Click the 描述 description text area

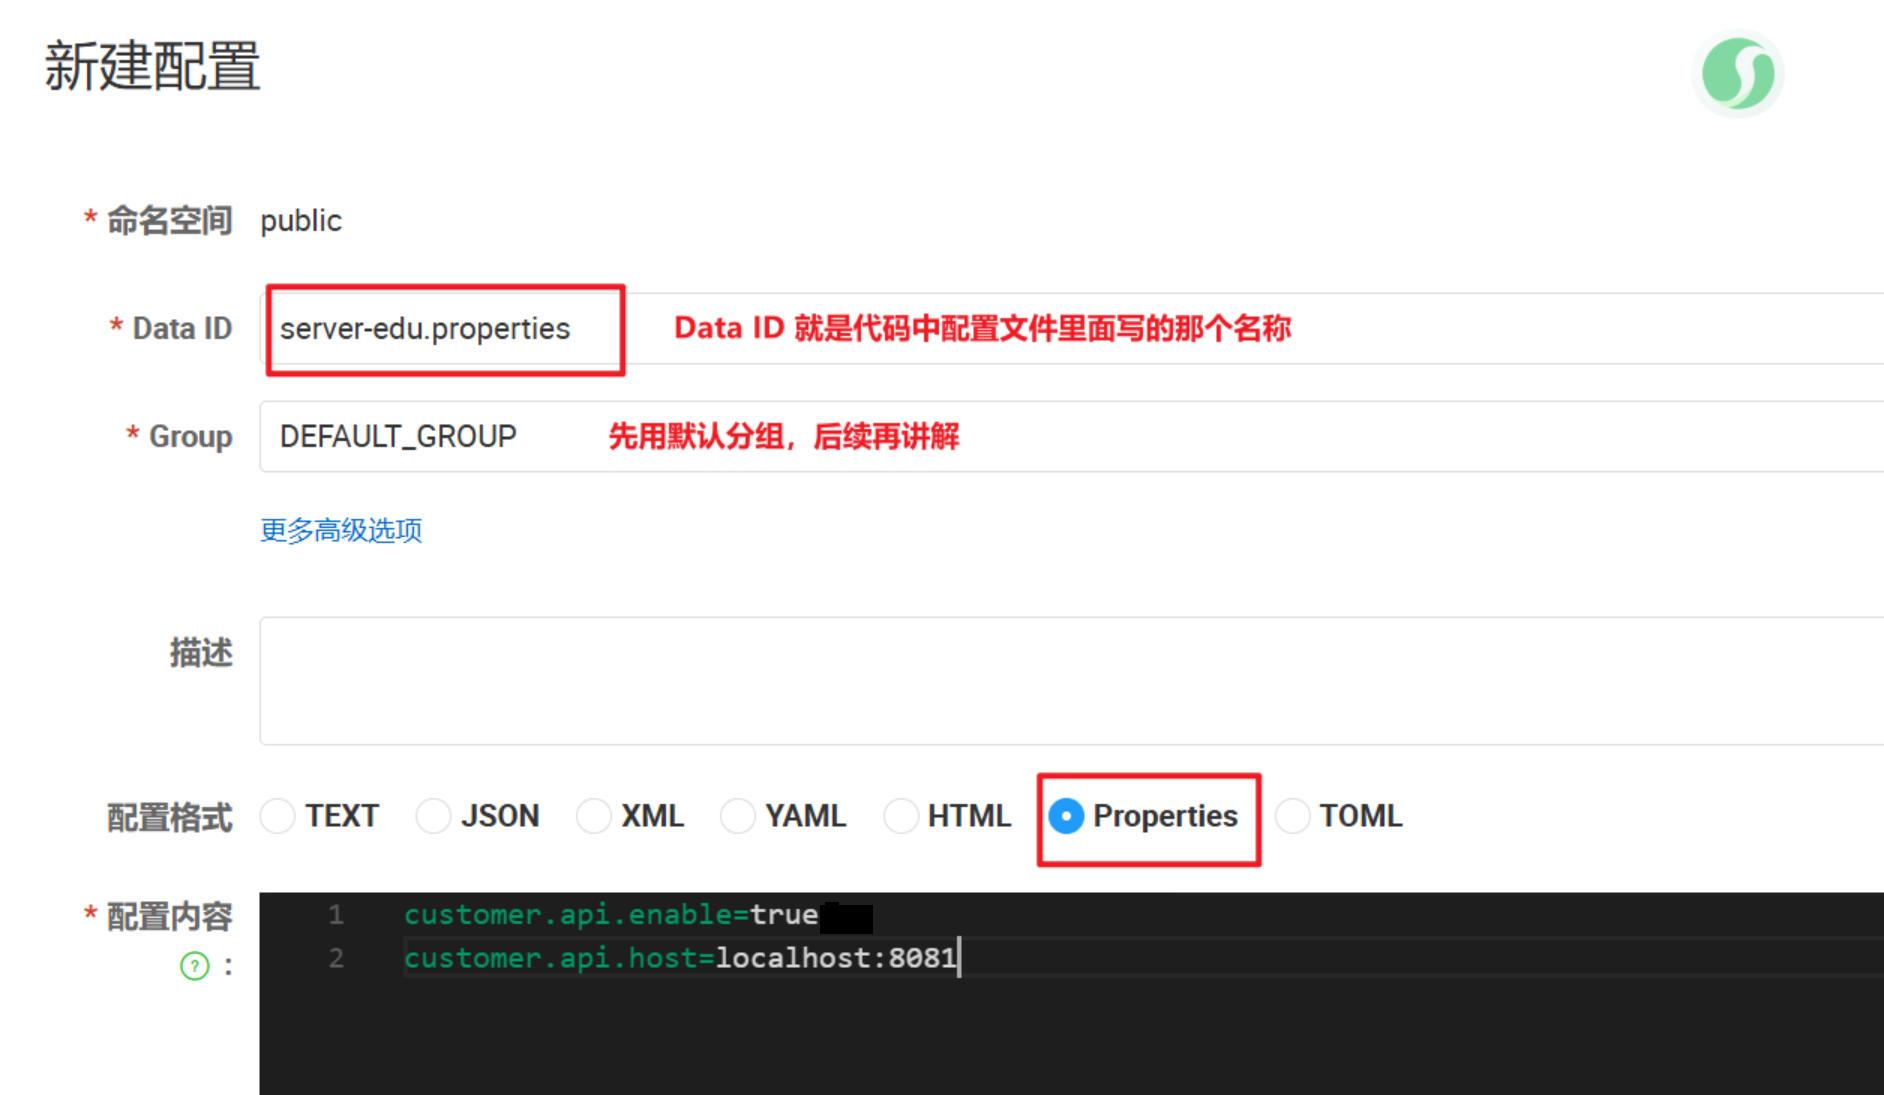tap(1071, 681)
